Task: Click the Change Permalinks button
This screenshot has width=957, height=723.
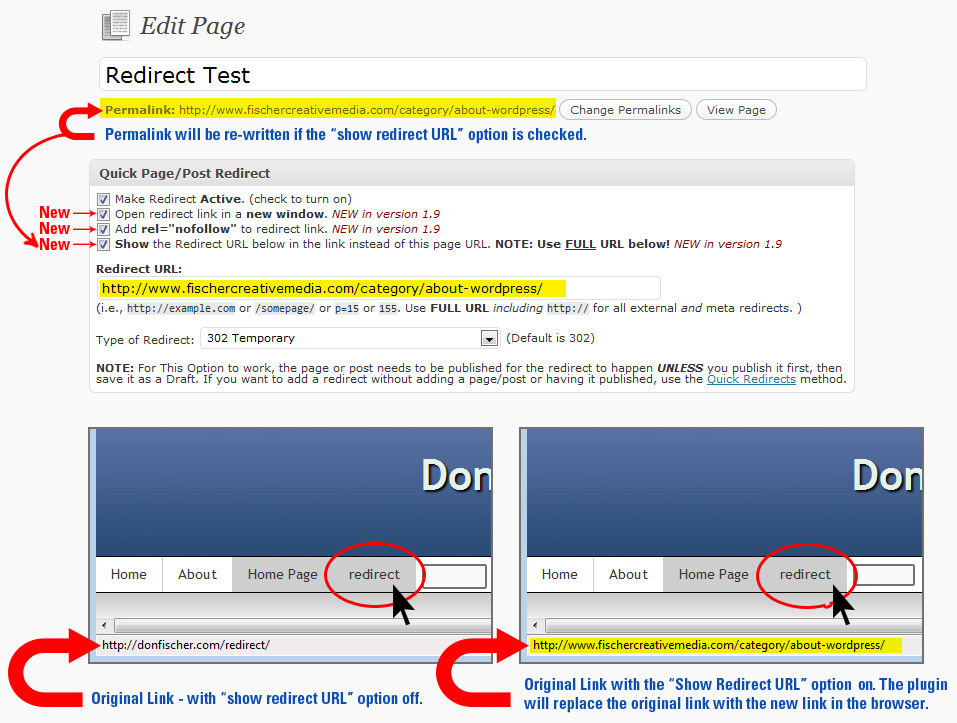Action: 625,110
